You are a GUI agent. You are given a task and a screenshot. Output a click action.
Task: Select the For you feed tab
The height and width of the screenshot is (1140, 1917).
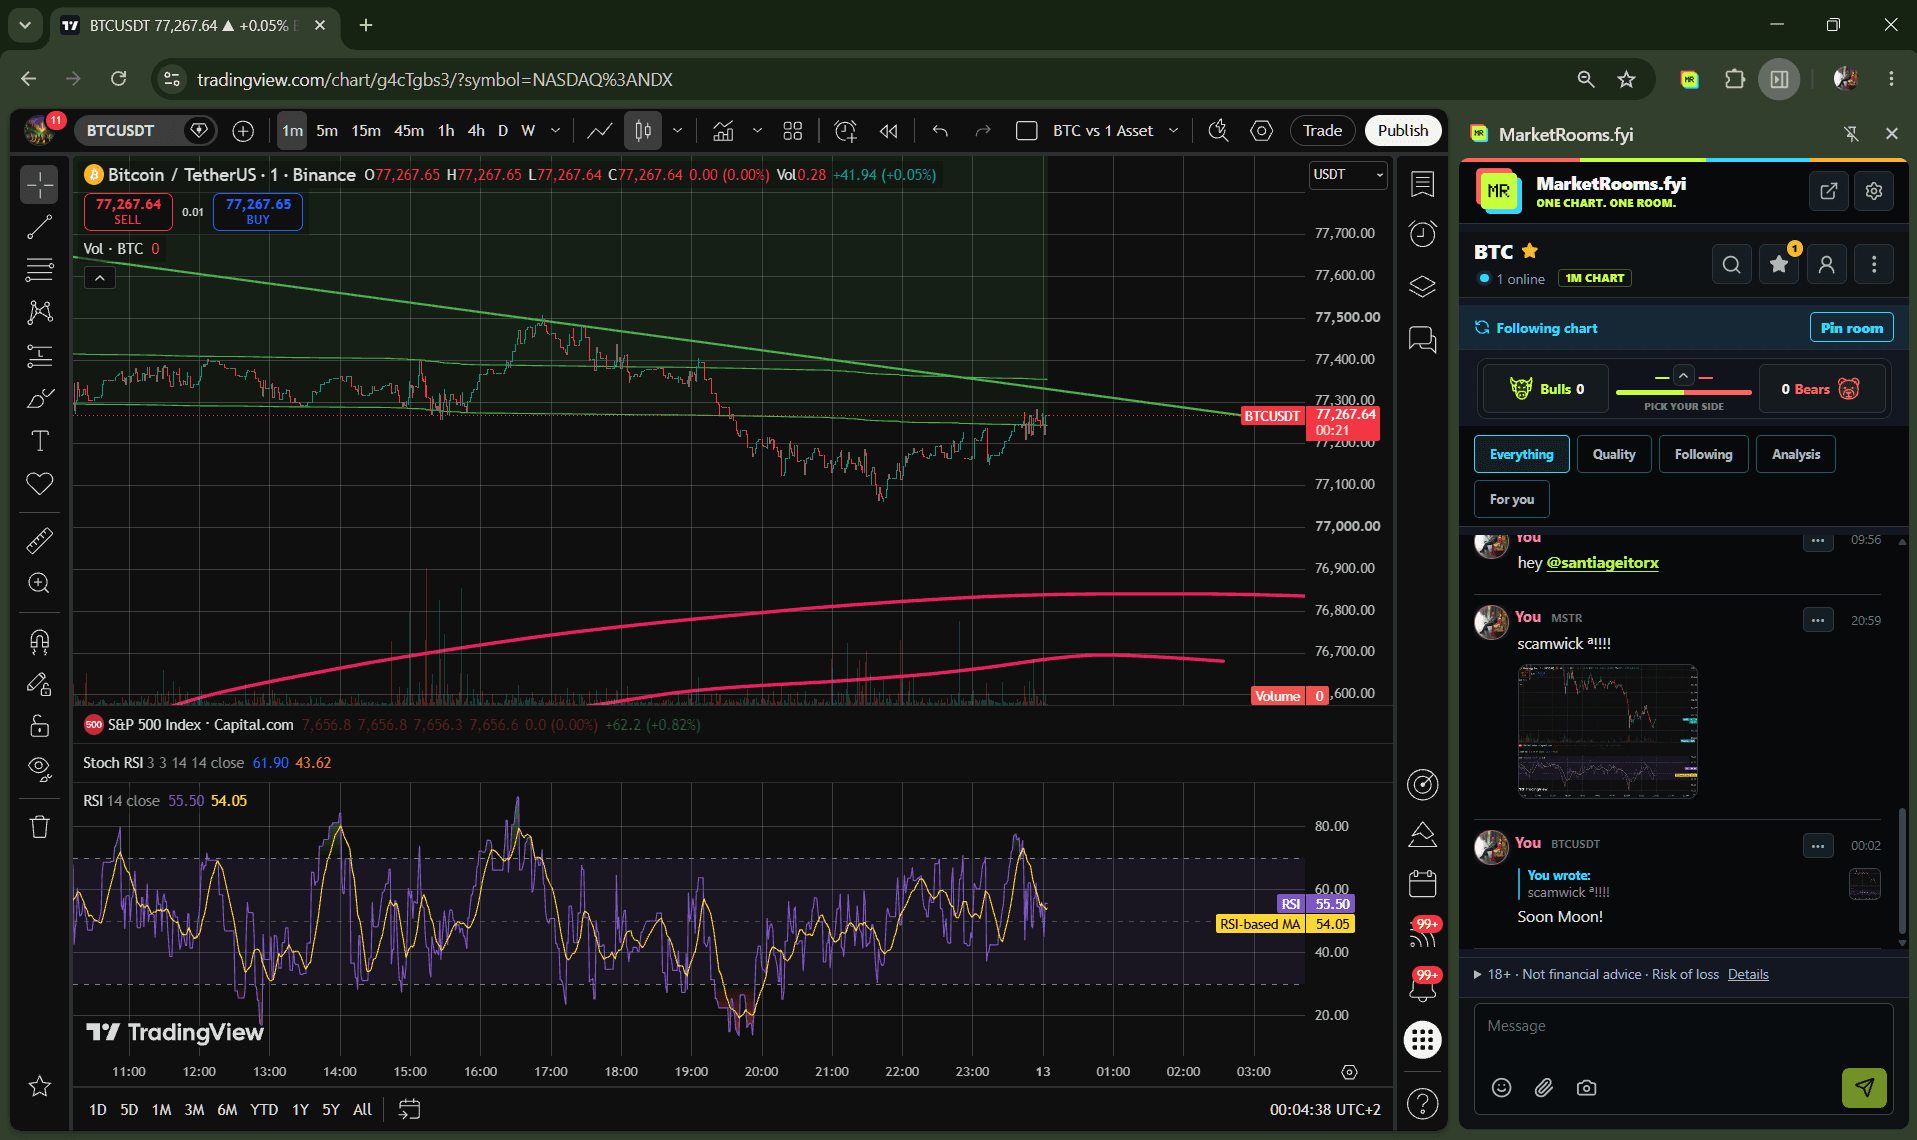[1511, 499]
